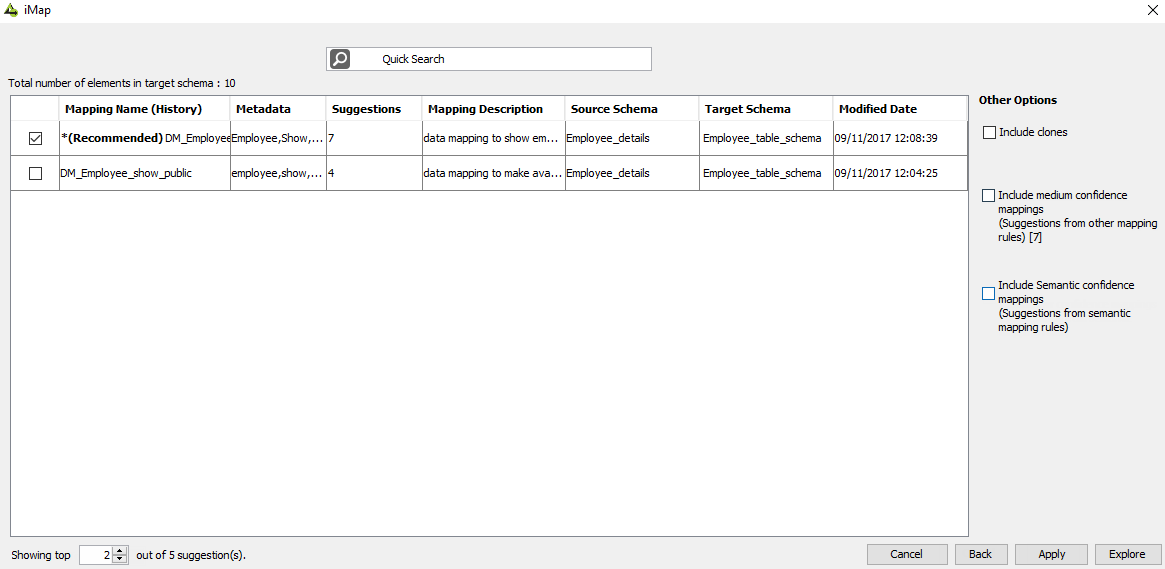Click the Apply button
The height and width of the screenshot is (569, 1165).
point(1051,554)
